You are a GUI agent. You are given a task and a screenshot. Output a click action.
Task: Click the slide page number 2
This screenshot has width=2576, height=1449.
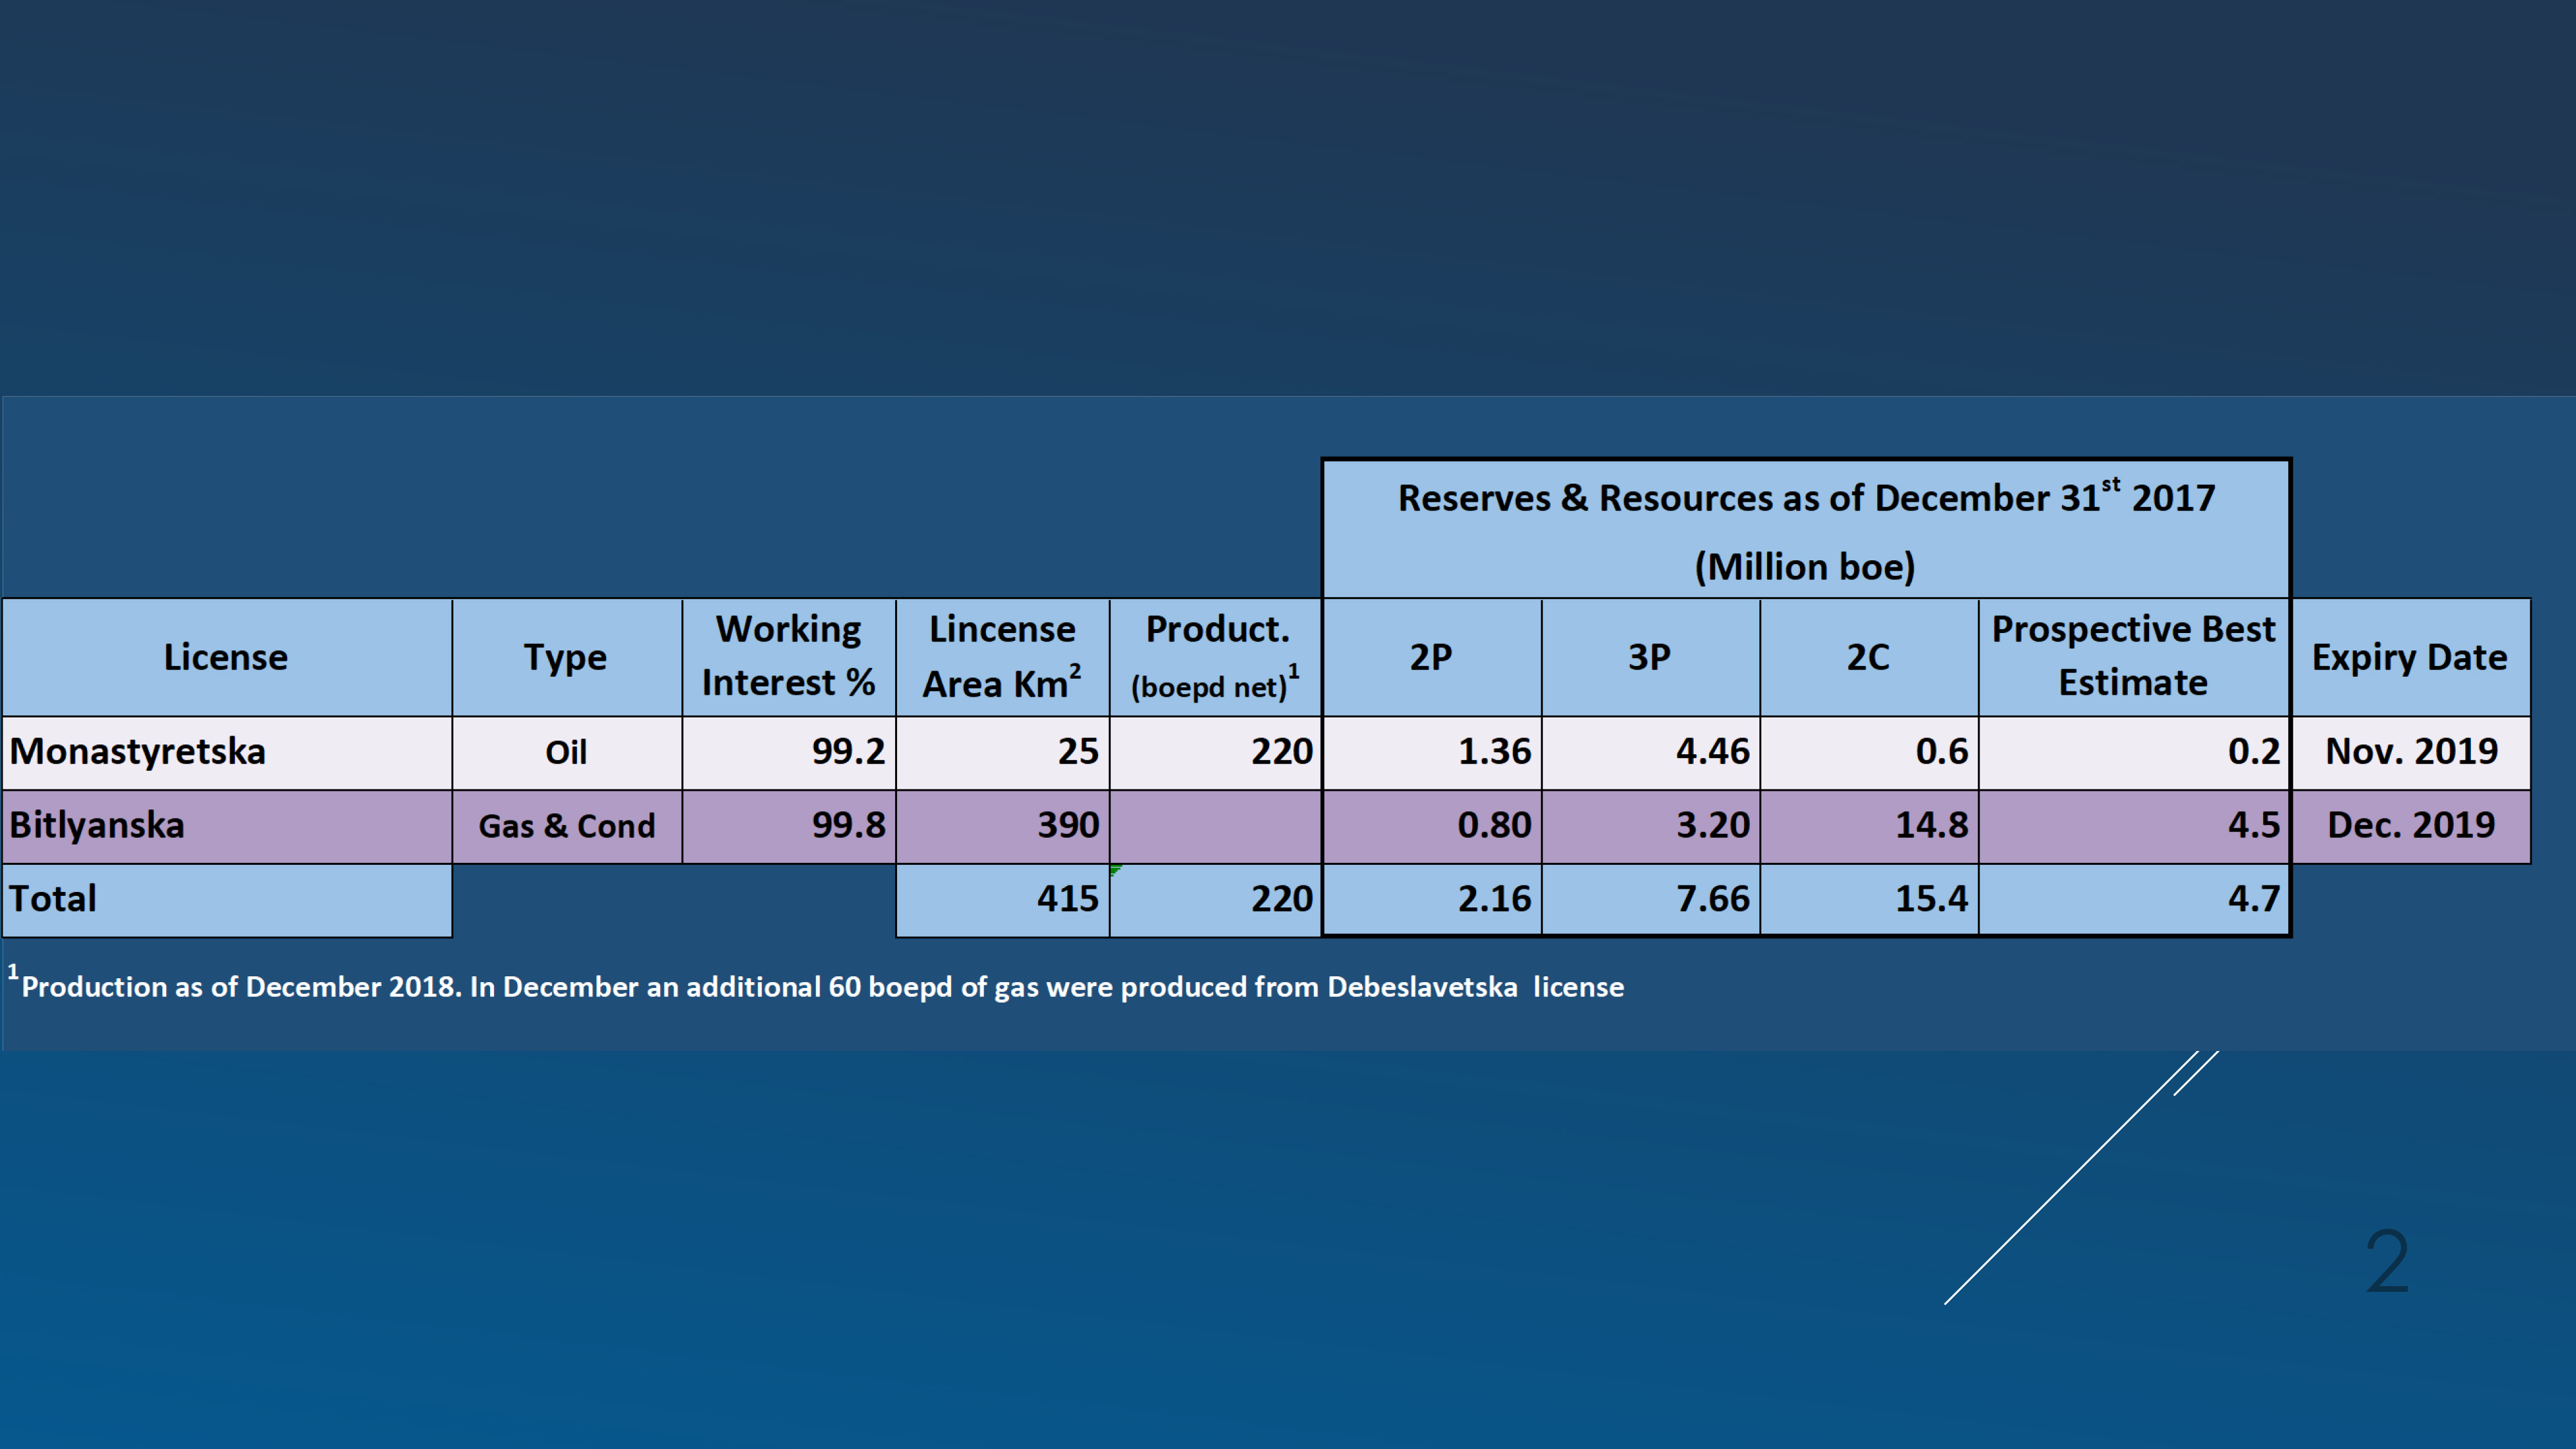2388,1261
